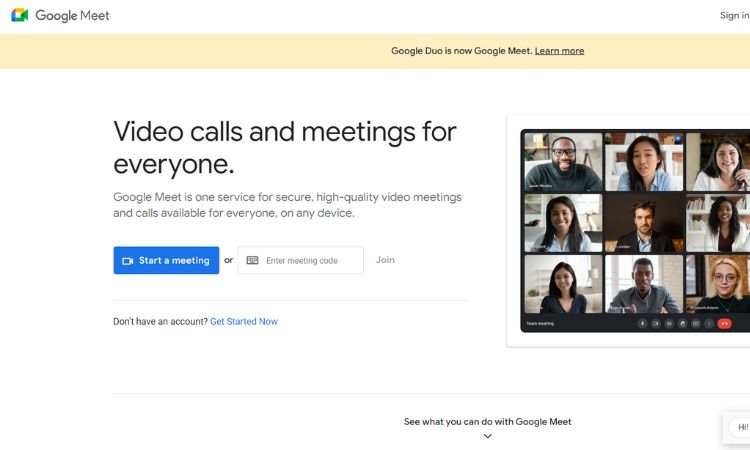Click the bearded man in suit video tile
This screenshot has width=750, height=450.
pyautogui.click(x=644, y=223)
